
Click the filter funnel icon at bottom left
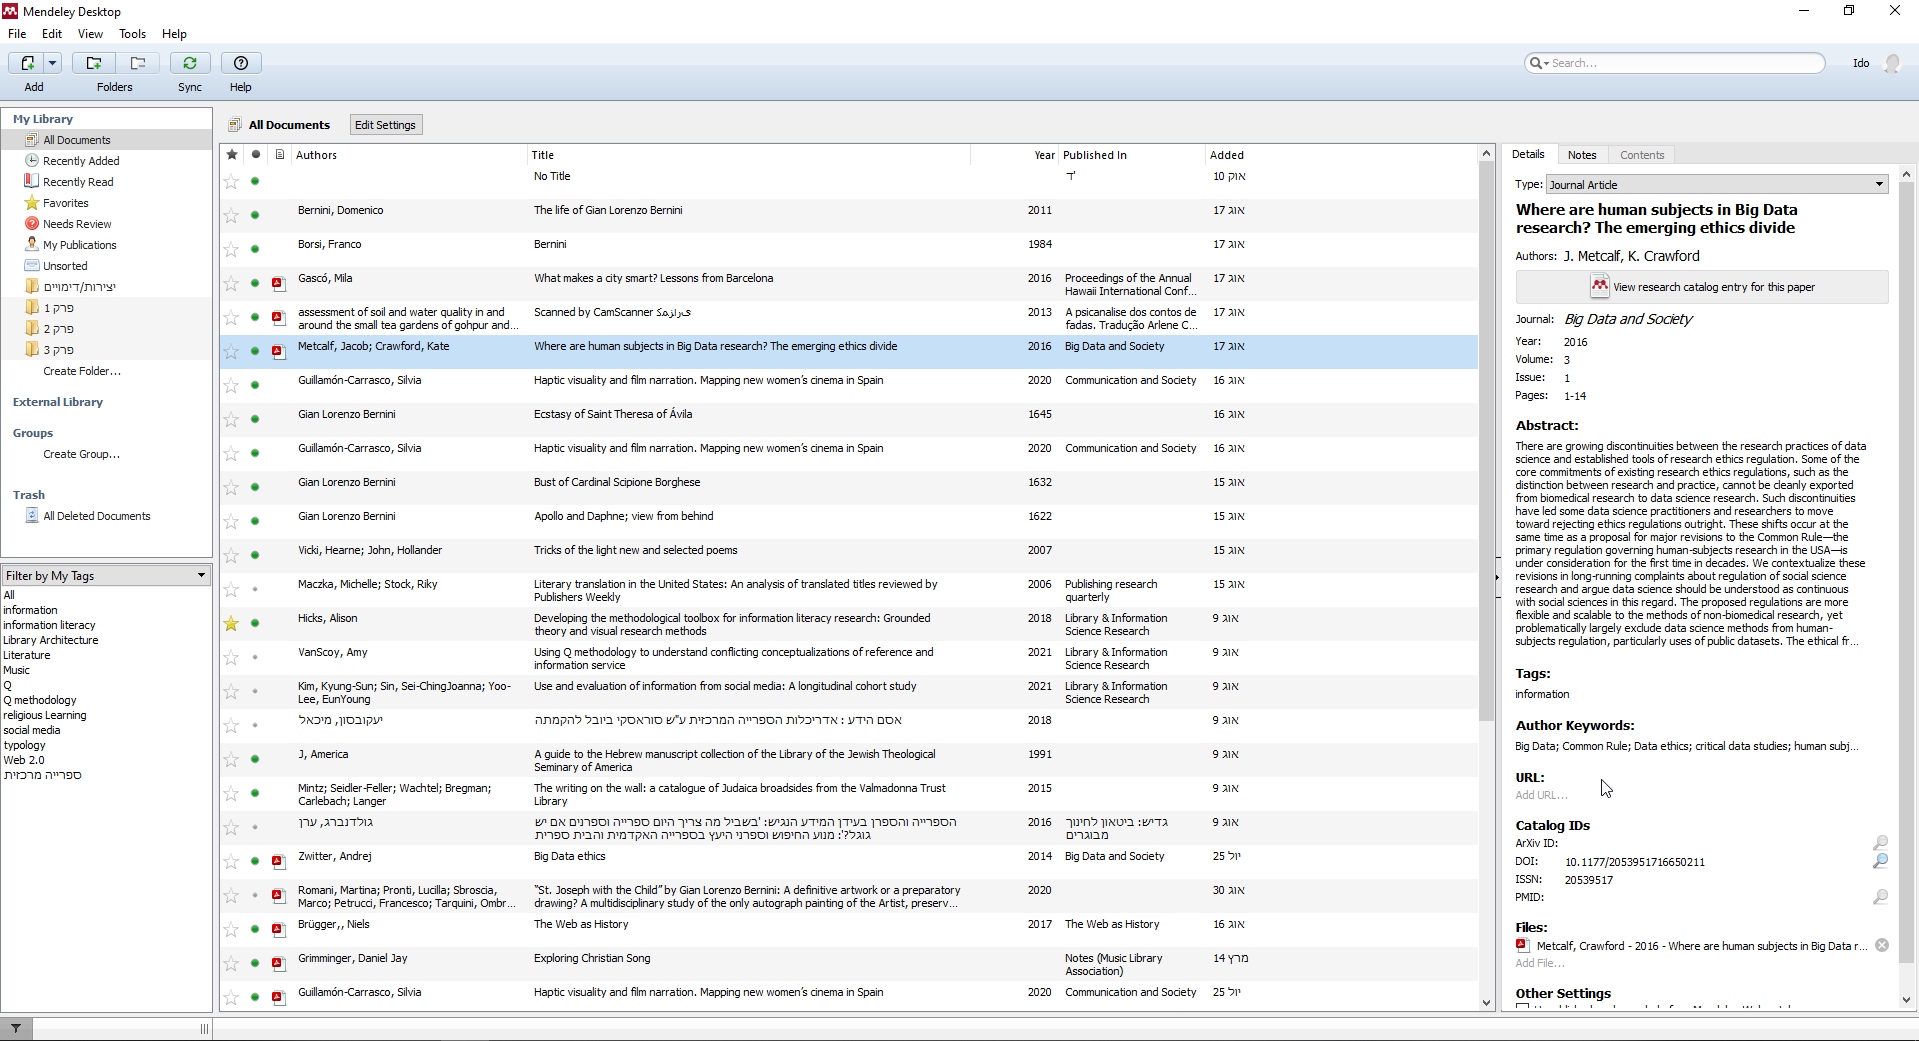pyautogui.click(x=16, y=1028)
